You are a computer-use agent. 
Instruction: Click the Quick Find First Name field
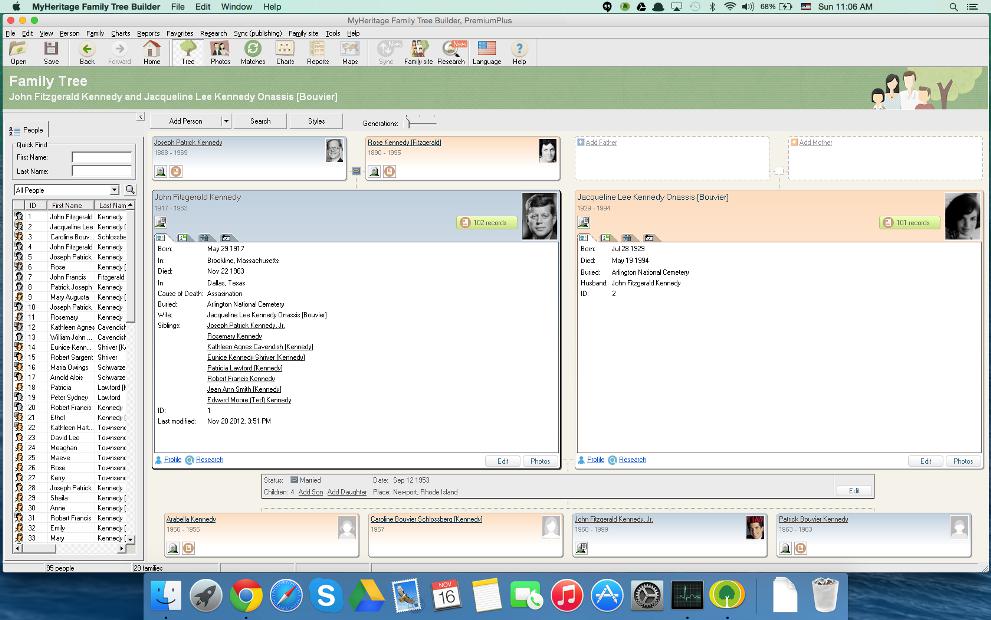(x=101, y=157)
